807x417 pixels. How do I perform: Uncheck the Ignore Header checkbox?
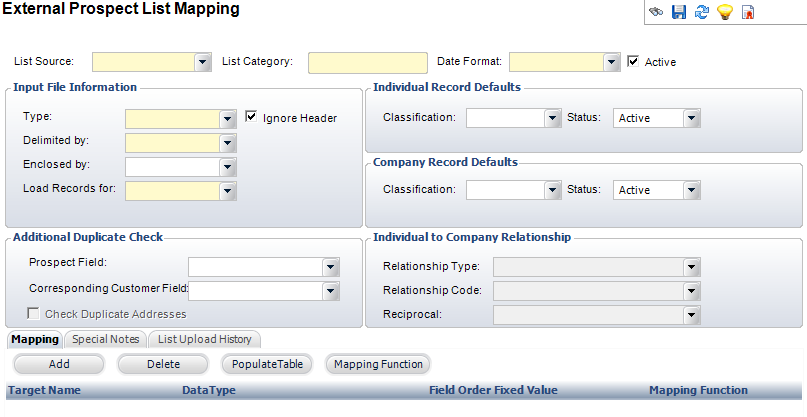251,117
